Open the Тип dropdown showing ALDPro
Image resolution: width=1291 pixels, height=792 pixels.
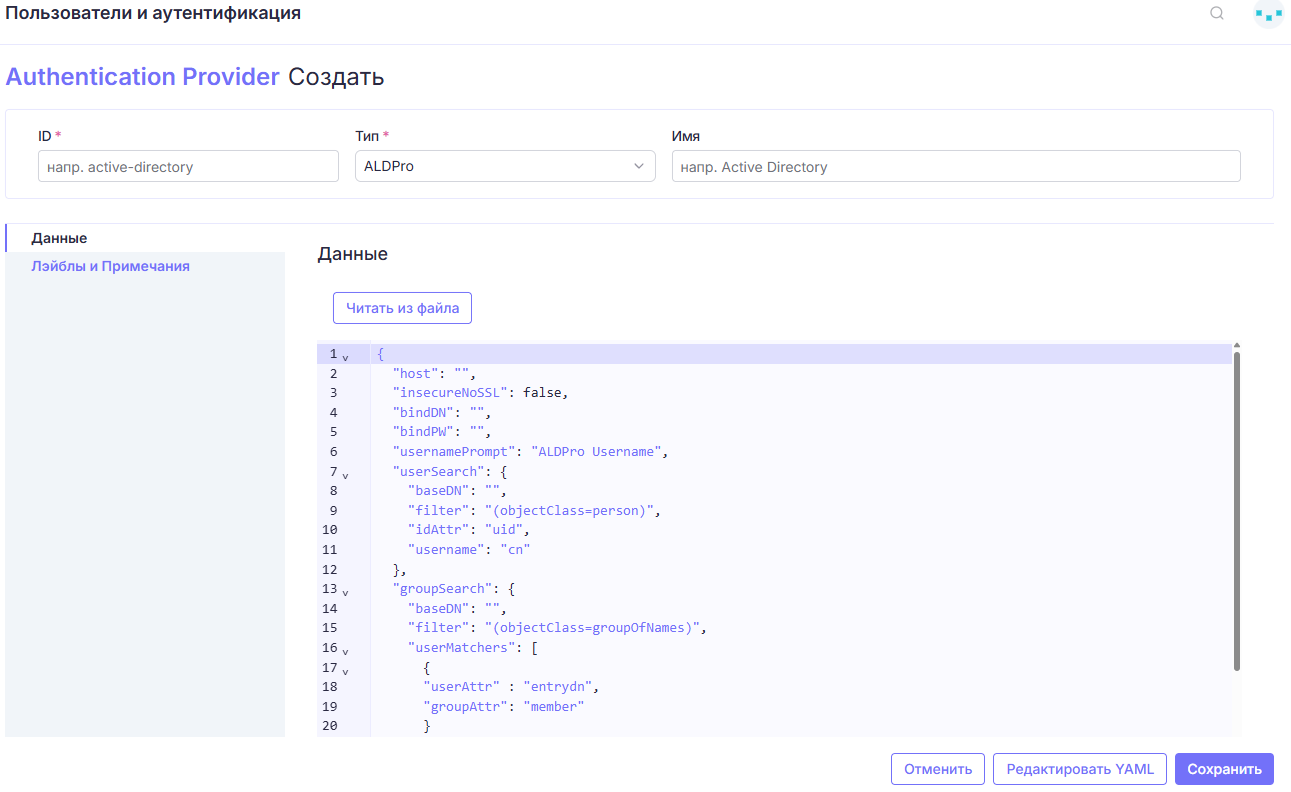[x=505, y=167]
